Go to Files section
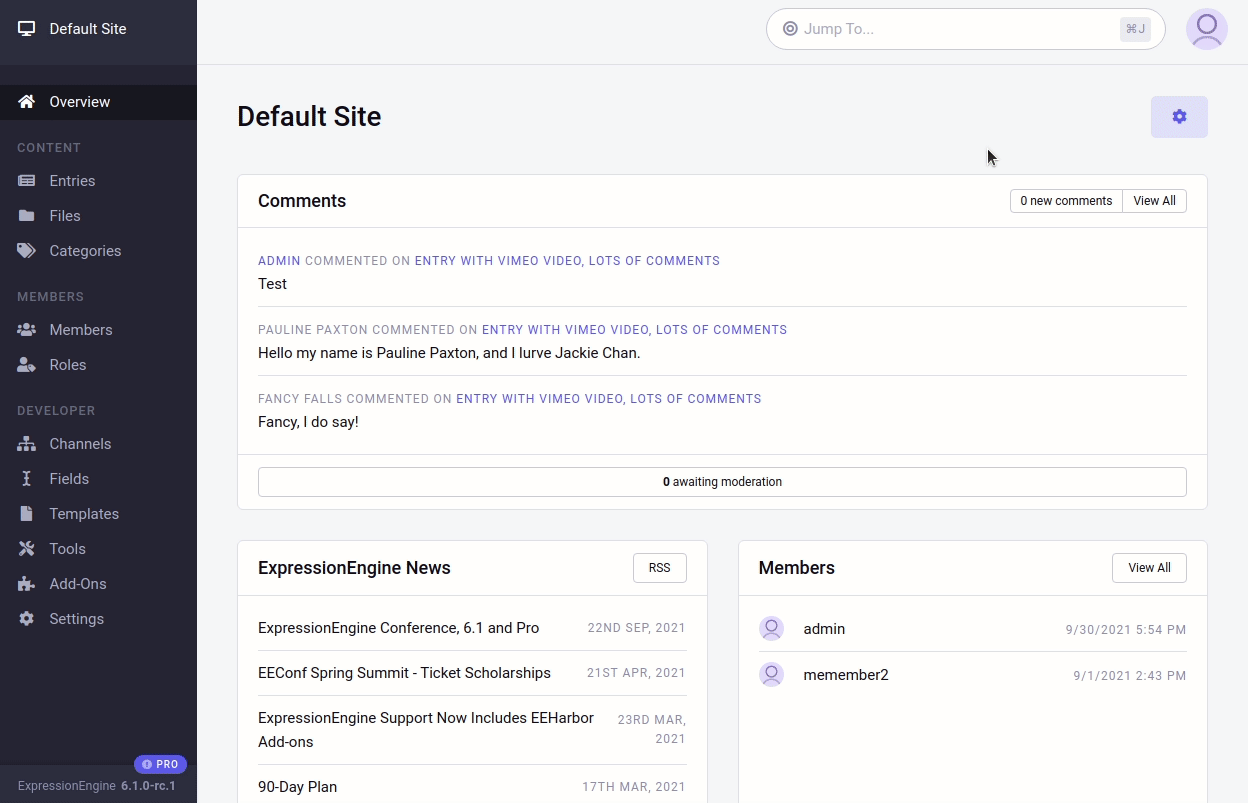The height and width of the screenshot is (803, 1248). (98, 216)
